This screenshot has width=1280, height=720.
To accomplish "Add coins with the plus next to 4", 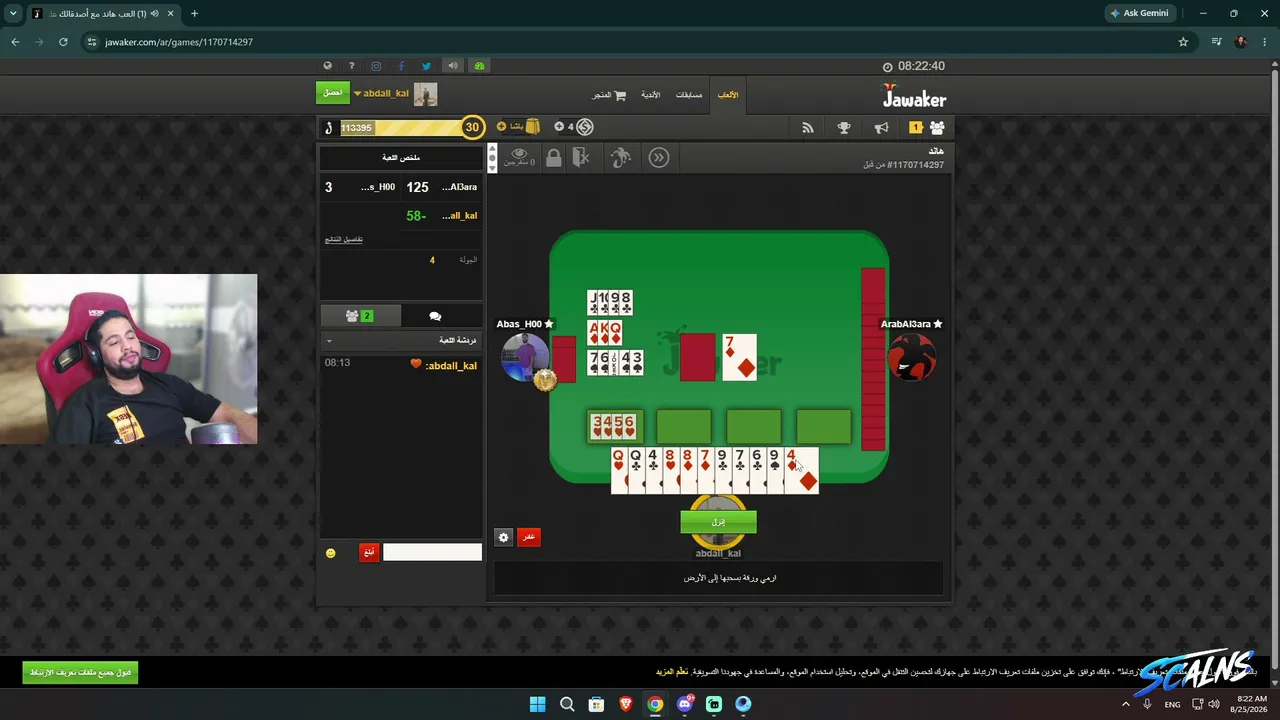I will [559, 127].
